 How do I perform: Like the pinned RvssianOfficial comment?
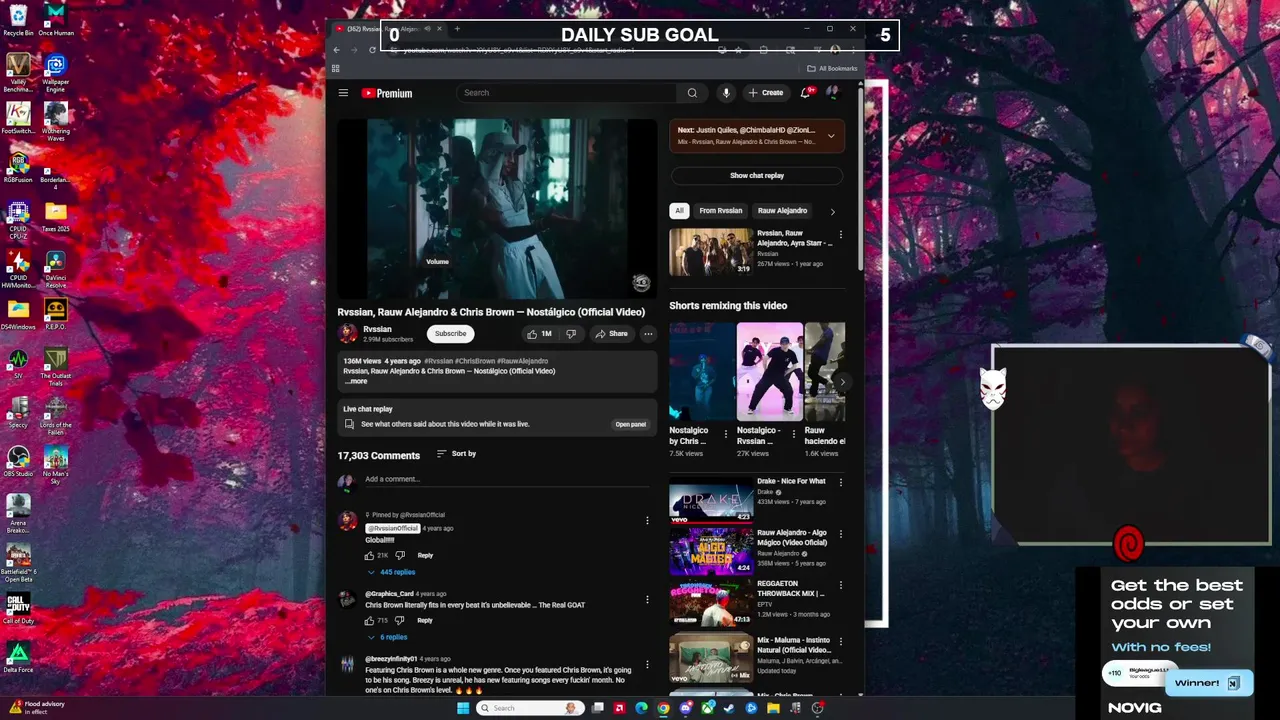[x=370, y=555]
